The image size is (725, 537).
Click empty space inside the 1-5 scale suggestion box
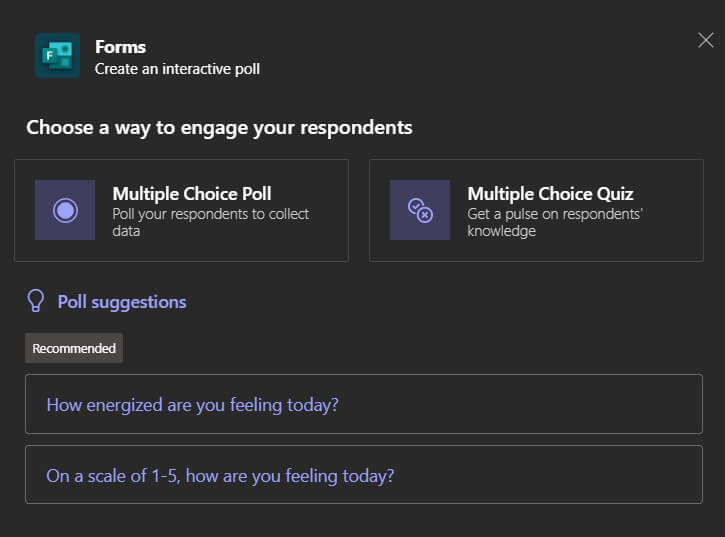click(560, 475)
